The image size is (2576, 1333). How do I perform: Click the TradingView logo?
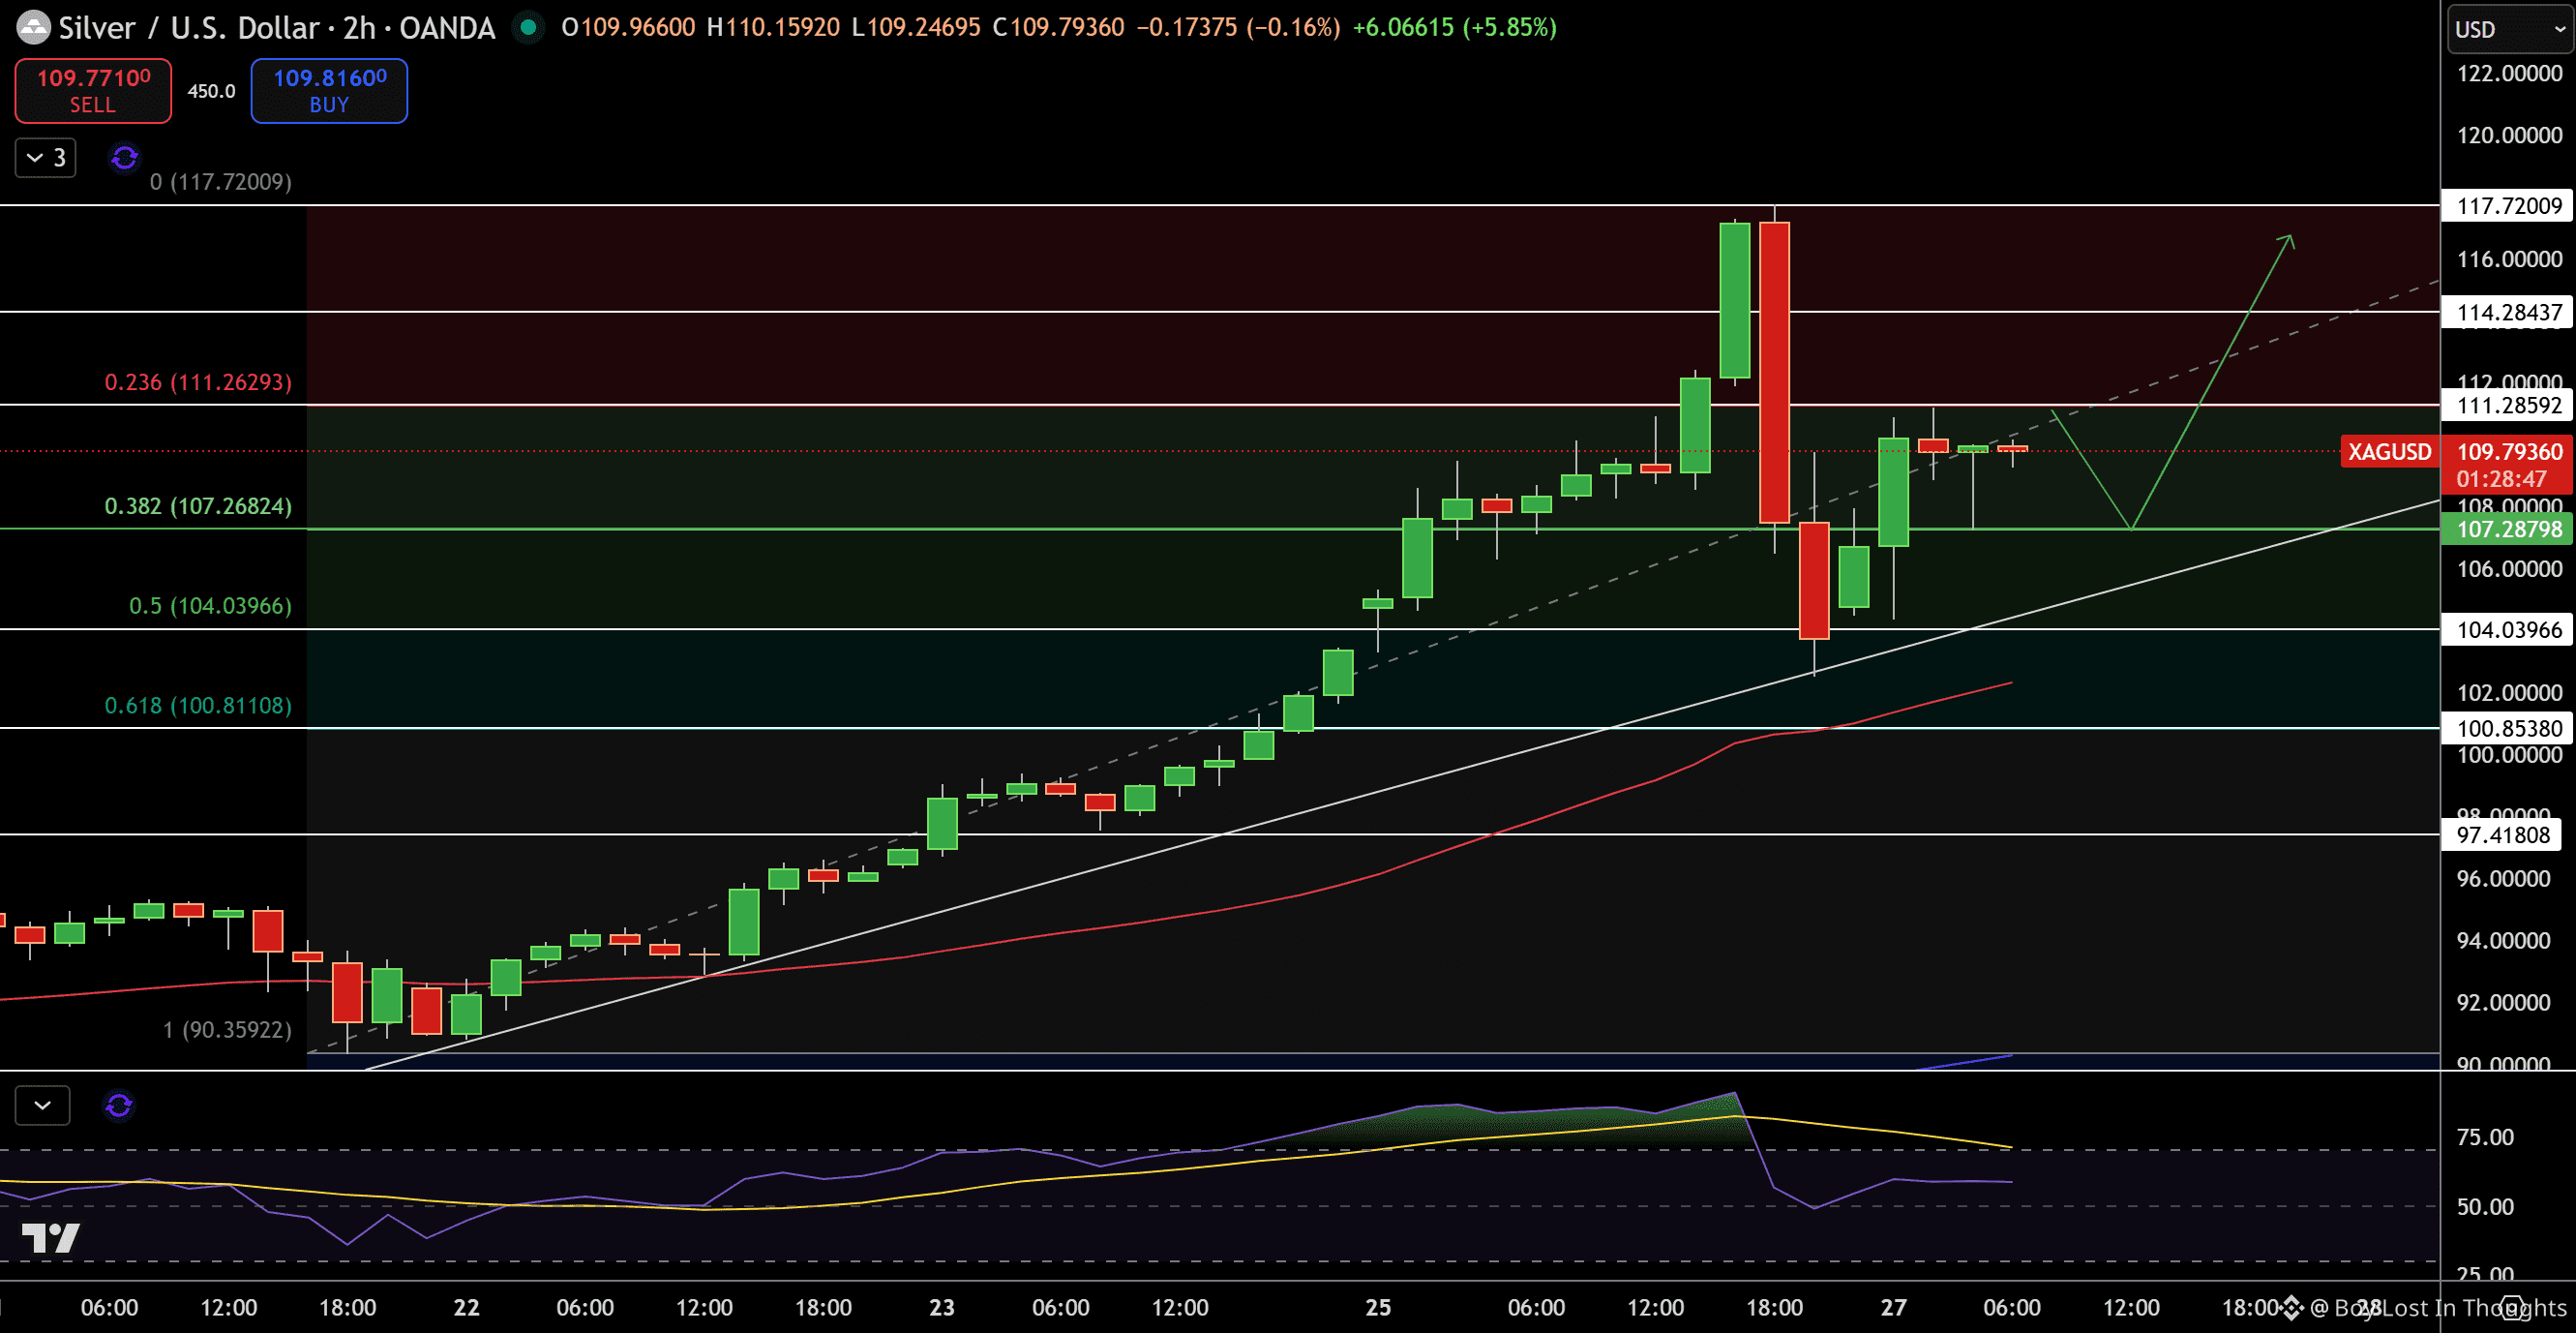click(x=50, y=1238)
